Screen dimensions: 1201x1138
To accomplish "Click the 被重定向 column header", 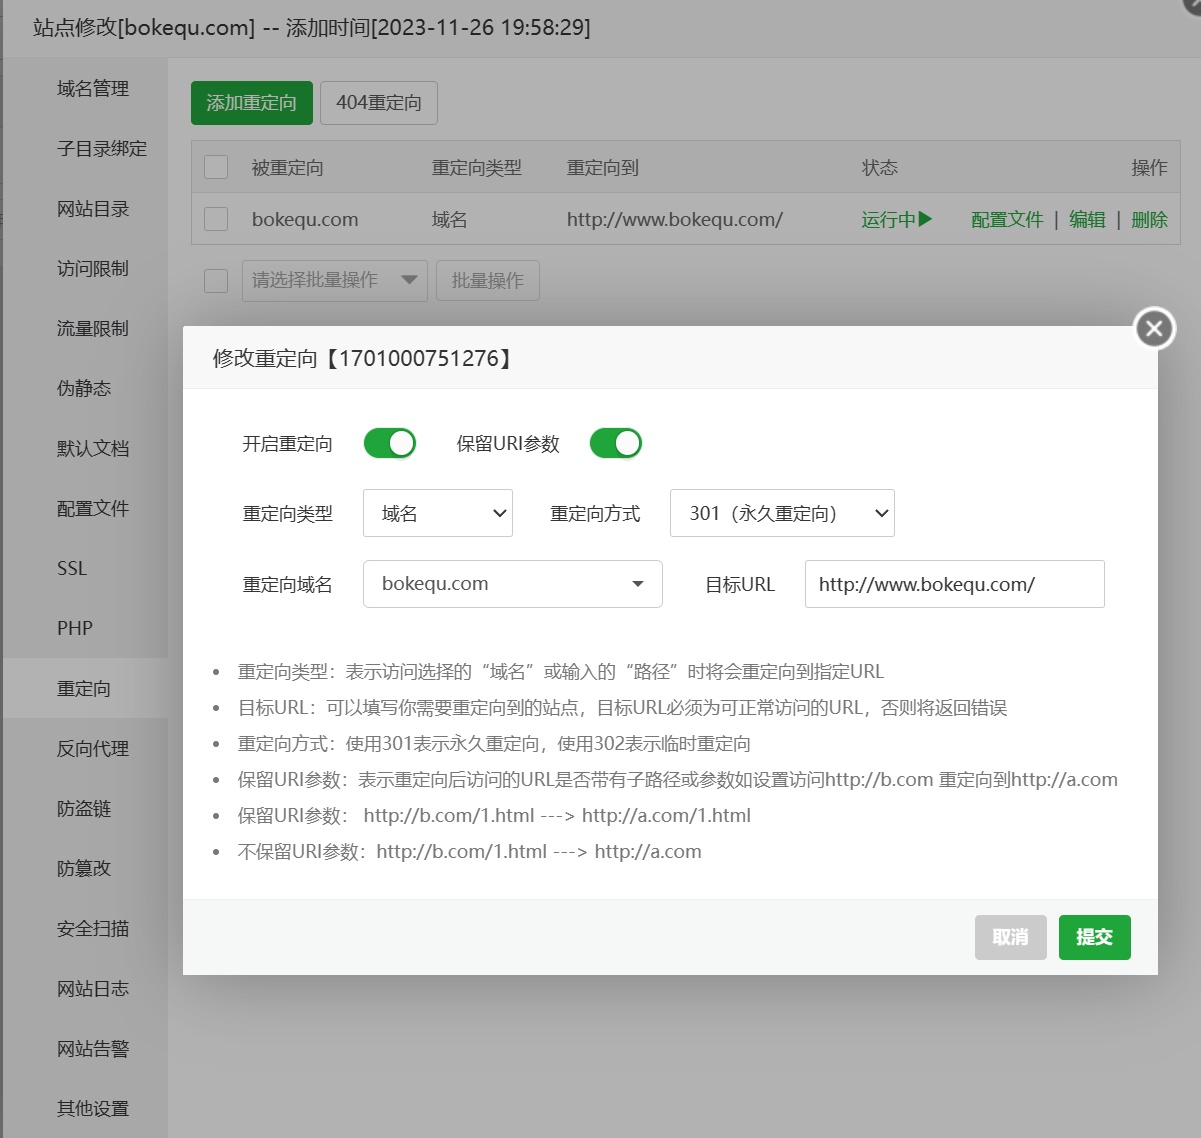I will 288,167.
